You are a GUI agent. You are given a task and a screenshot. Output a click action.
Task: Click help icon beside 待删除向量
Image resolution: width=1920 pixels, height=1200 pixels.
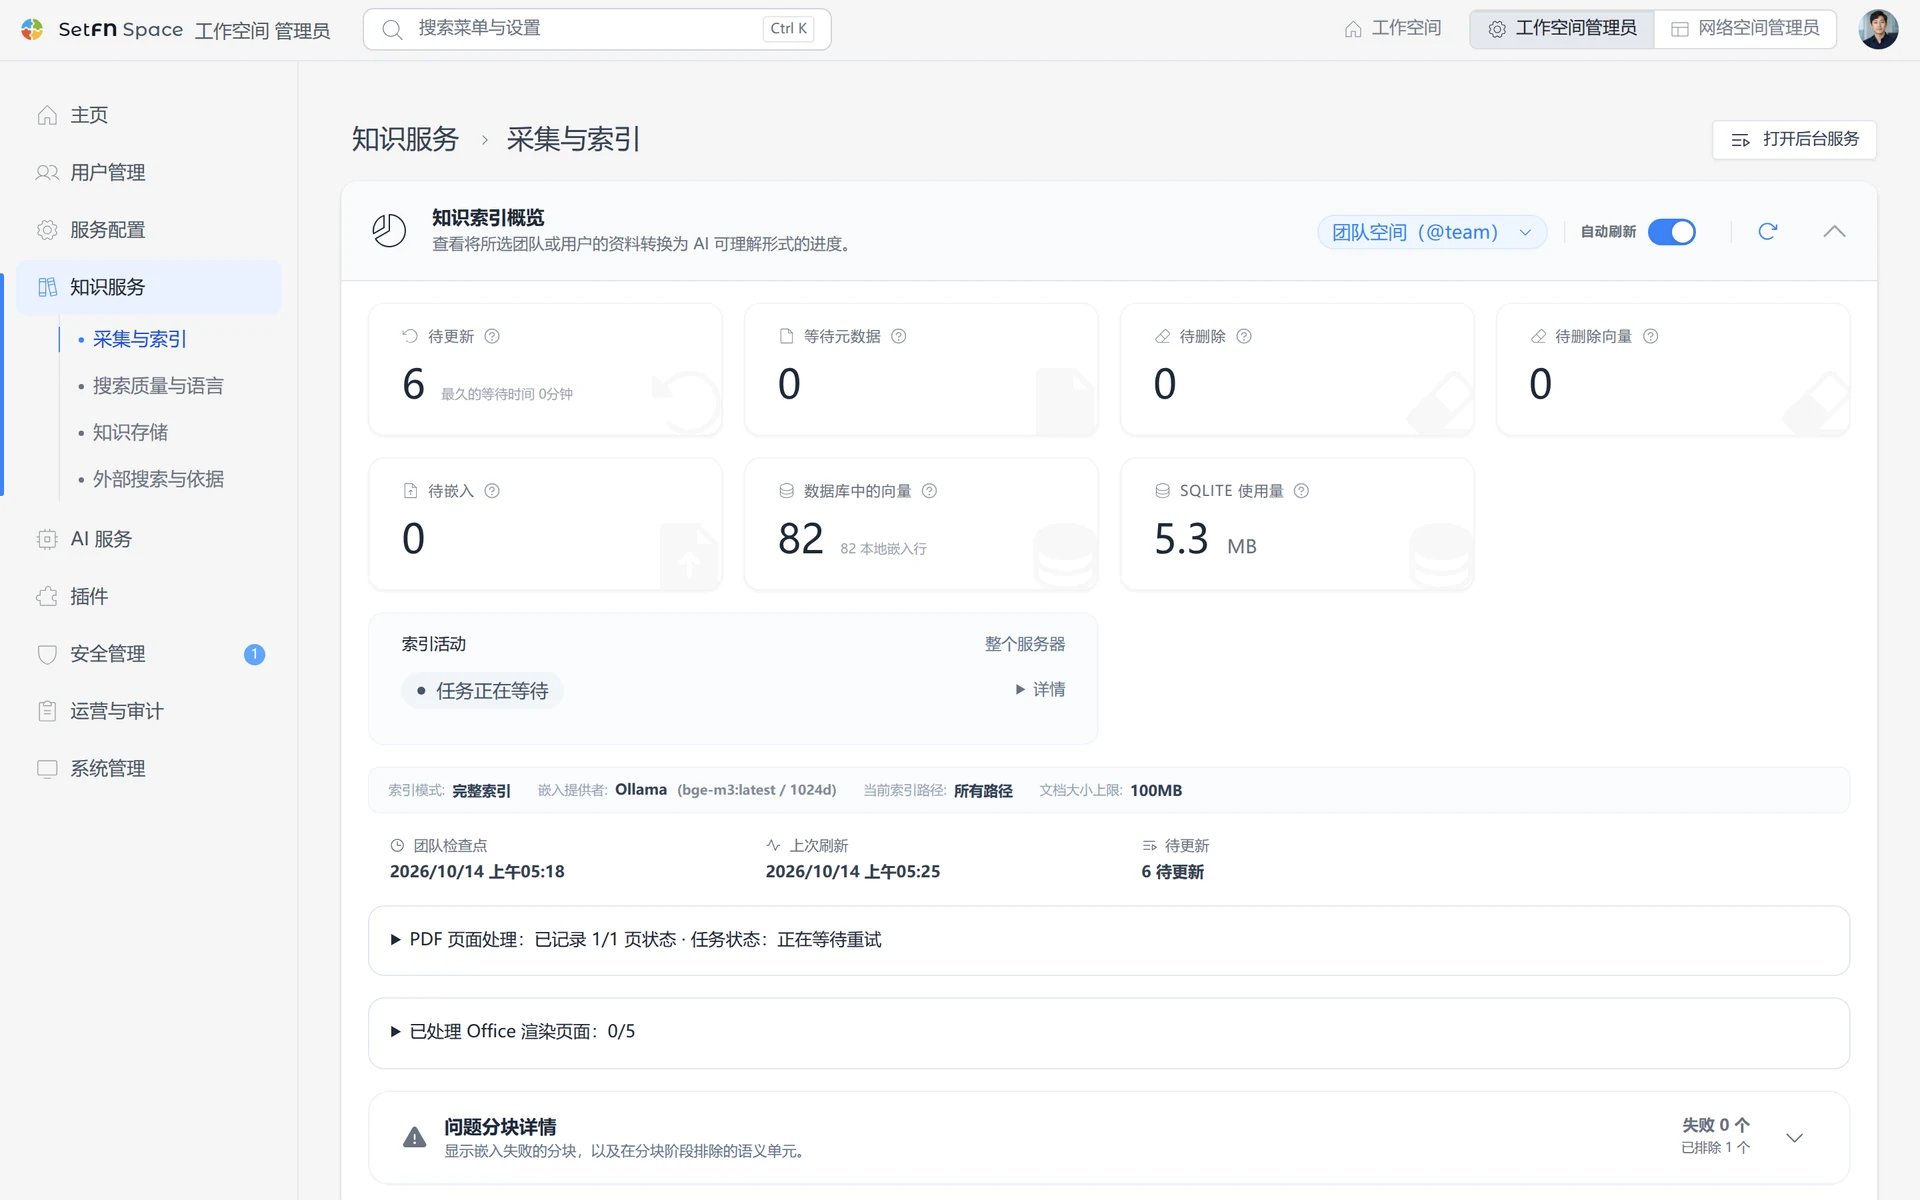(x=1650, y=336)
